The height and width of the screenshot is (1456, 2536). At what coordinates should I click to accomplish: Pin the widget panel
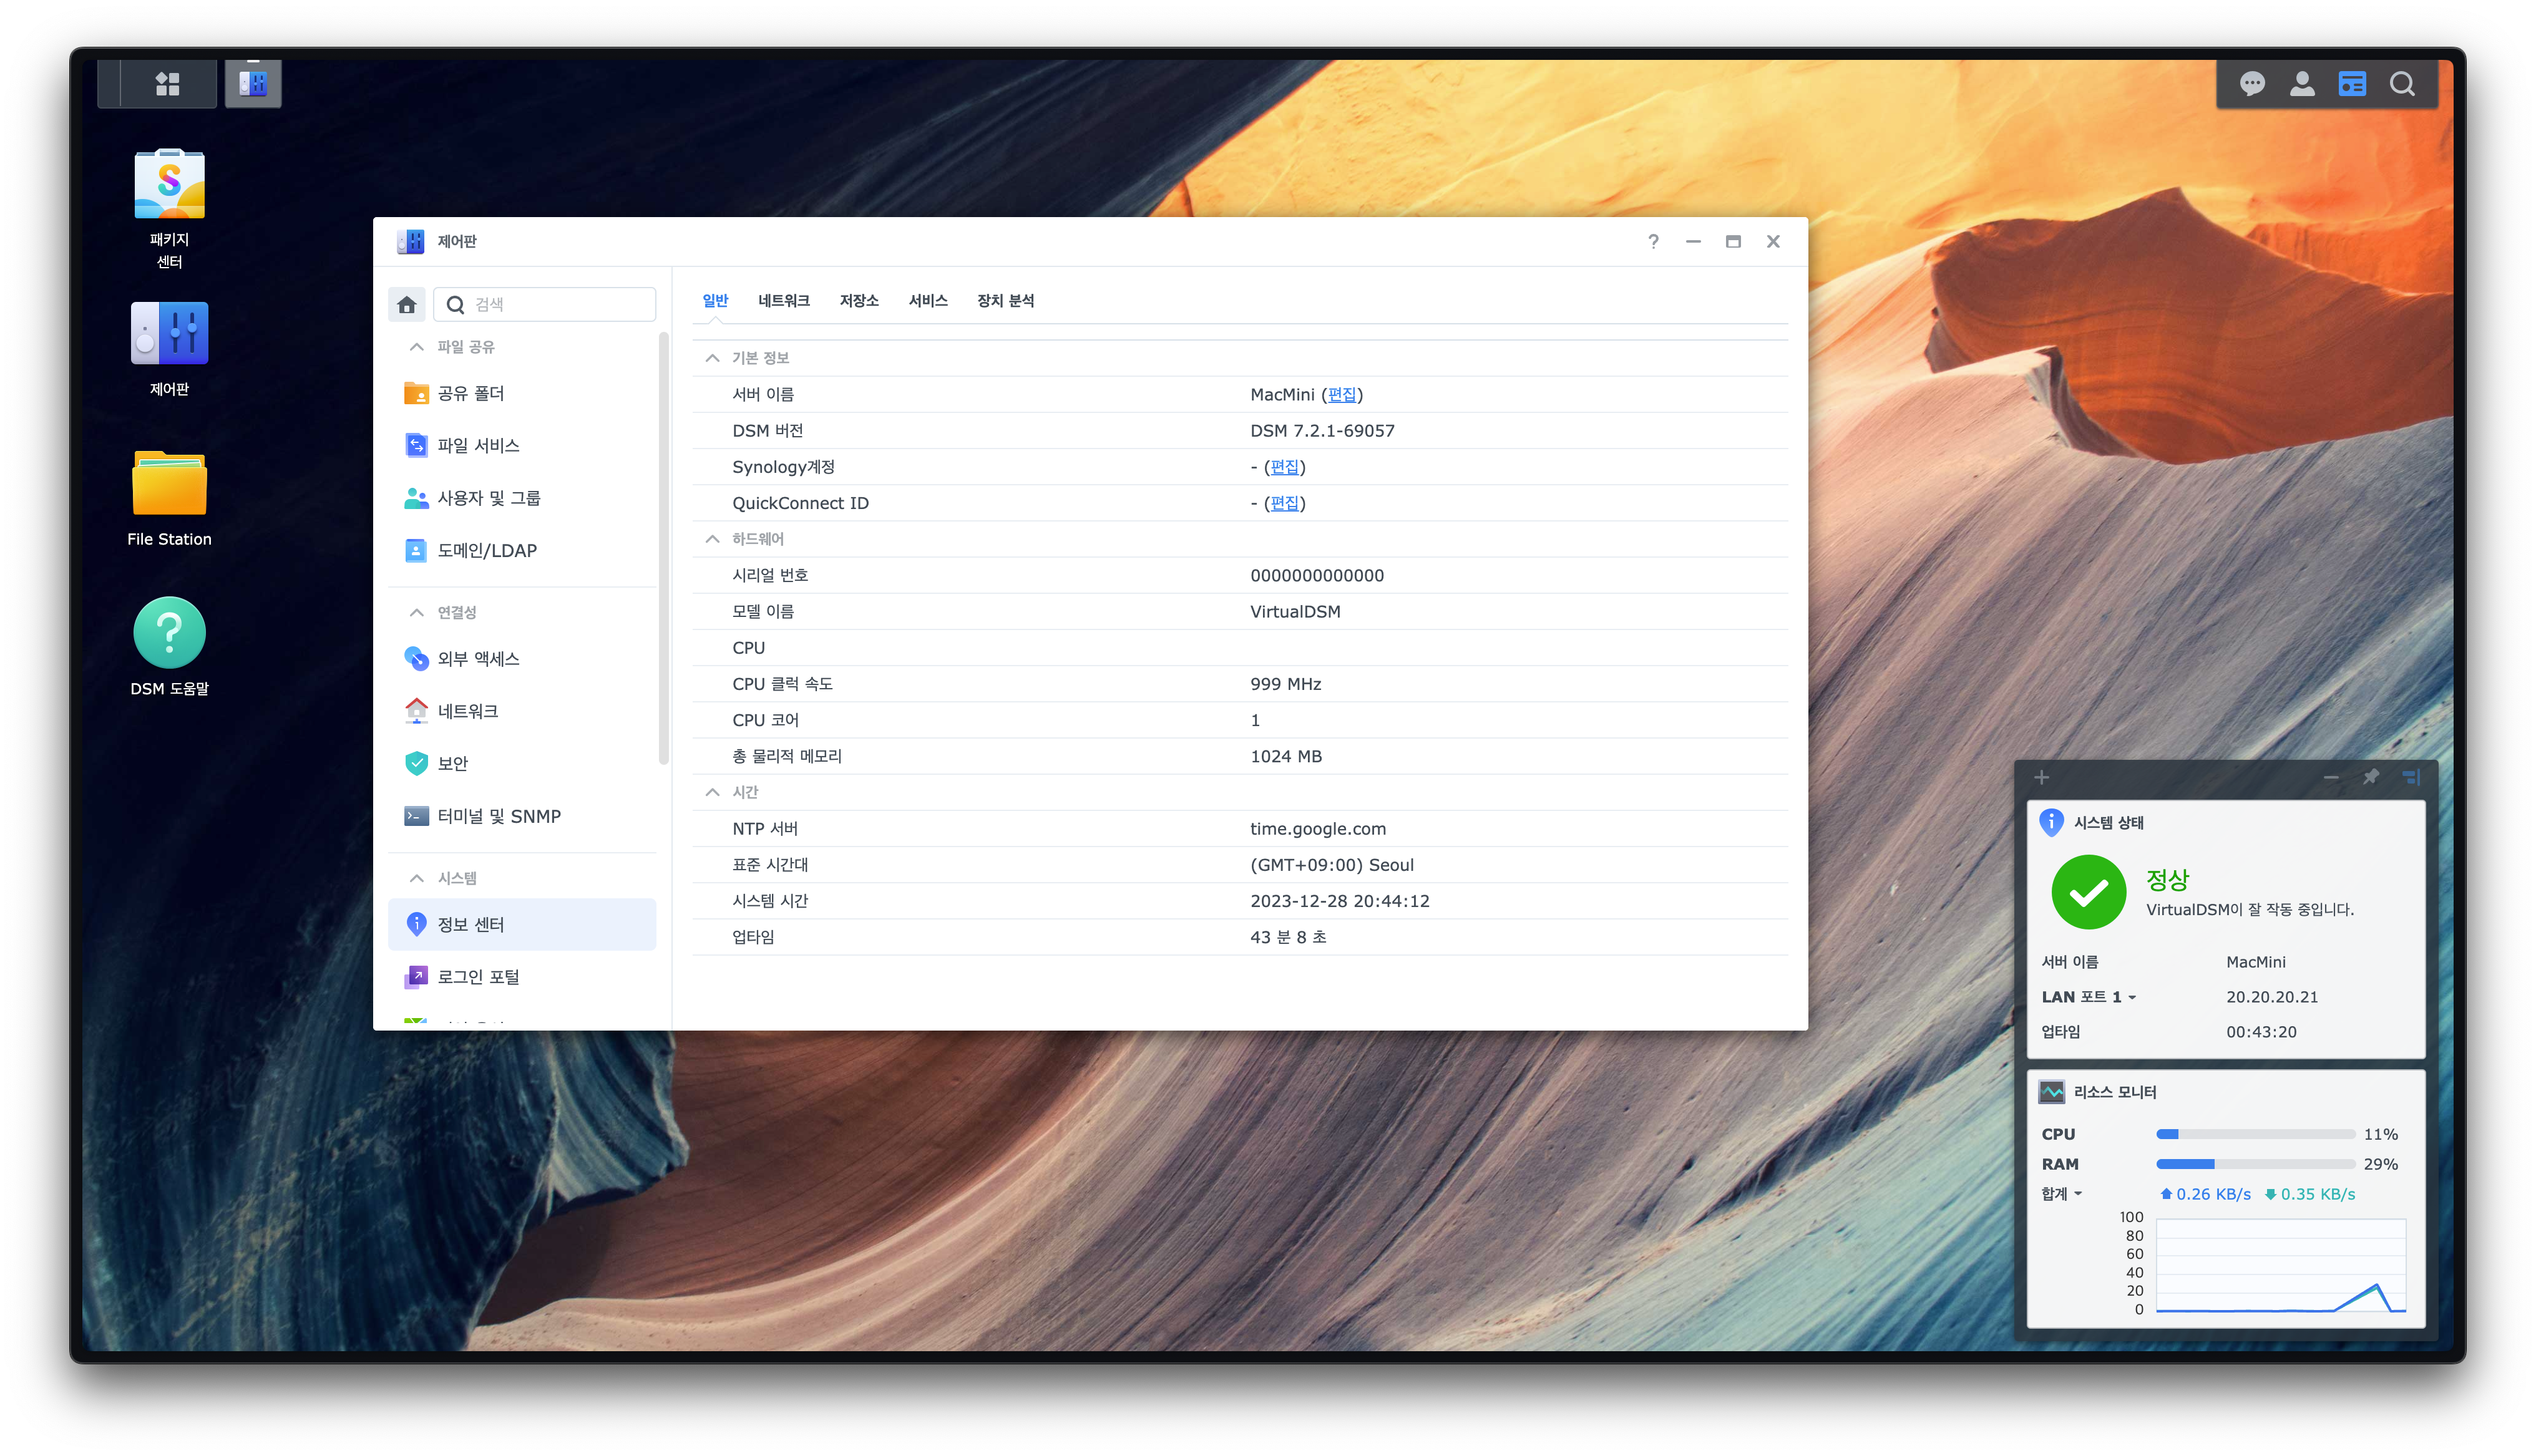(2371, 777)
